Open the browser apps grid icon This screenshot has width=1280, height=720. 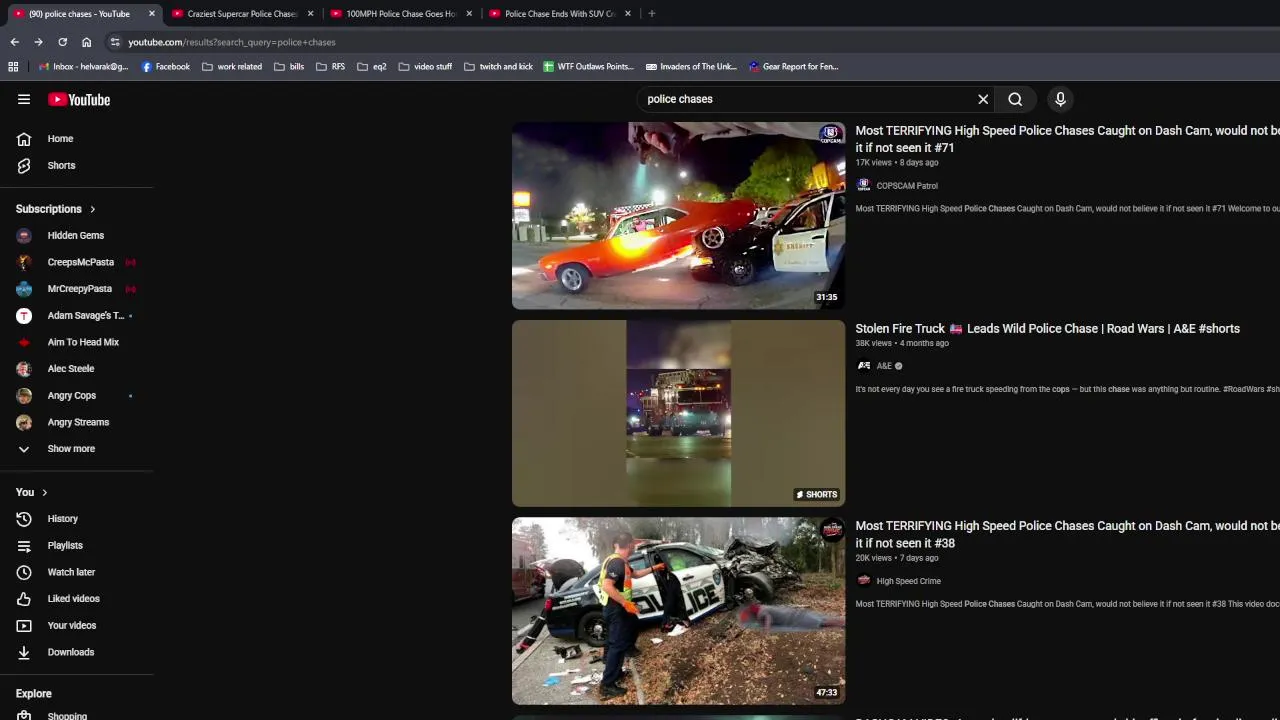(x=13, y=67)
